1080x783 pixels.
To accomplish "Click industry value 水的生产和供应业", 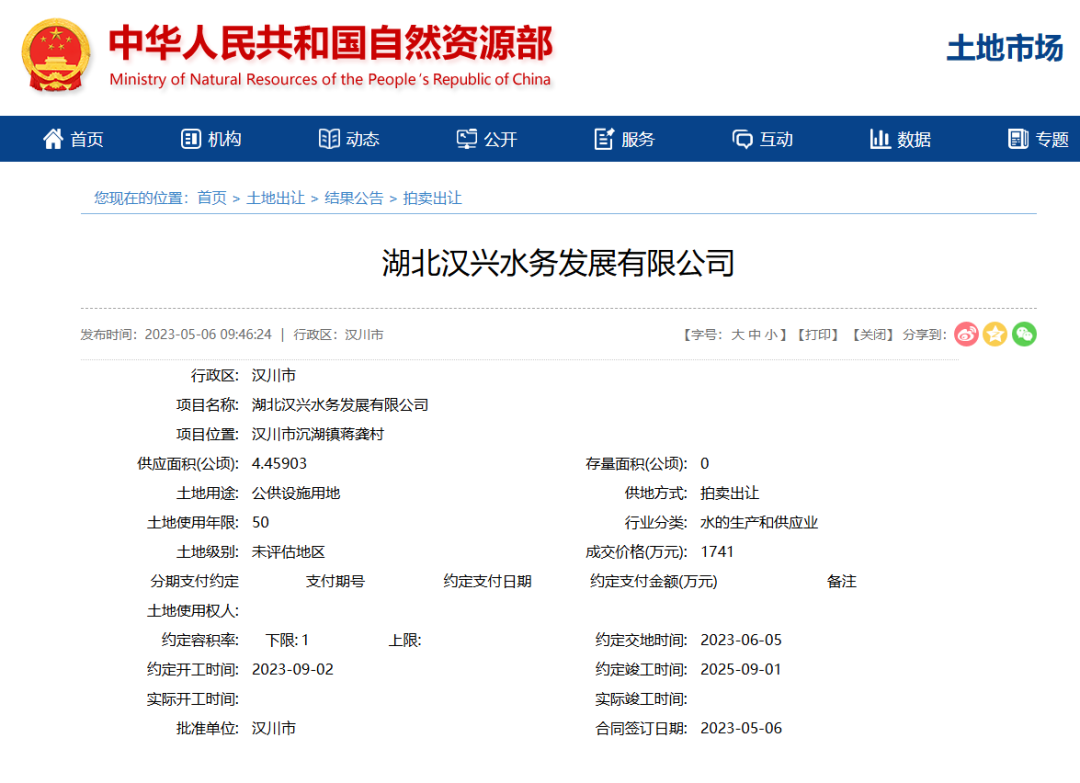I will tap(759, 523).
